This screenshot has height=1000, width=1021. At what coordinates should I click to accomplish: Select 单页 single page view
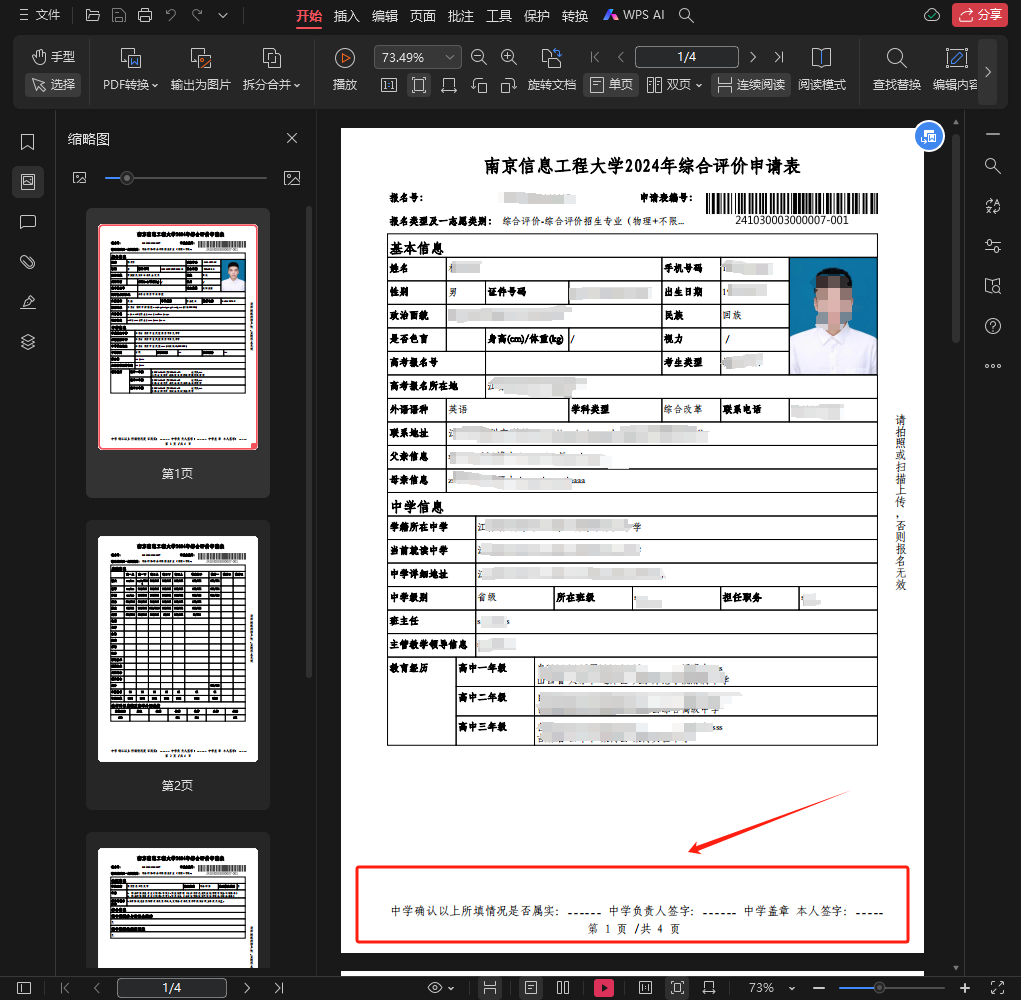pyautogui.click(x=611, y=85)
